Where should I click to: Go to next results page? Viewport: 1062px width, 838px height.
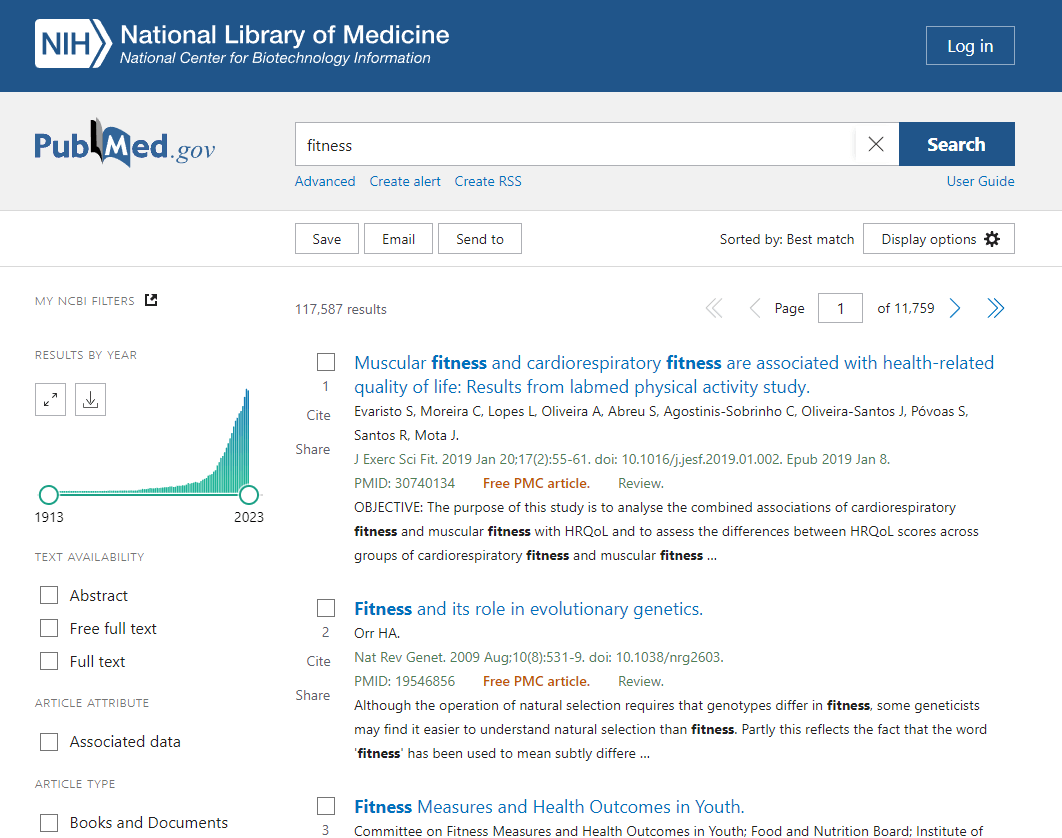[x=955, y=309]
